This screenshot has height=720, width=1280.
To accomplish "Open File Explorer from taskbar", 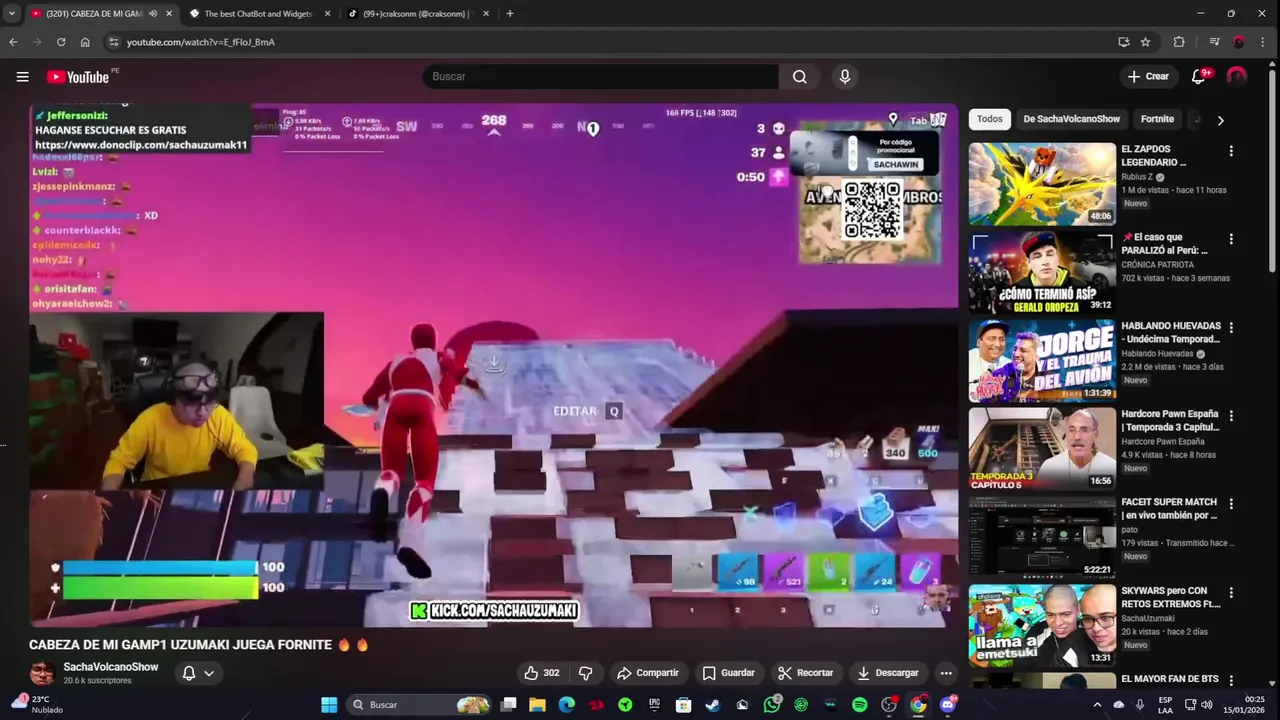I will 537,705.
